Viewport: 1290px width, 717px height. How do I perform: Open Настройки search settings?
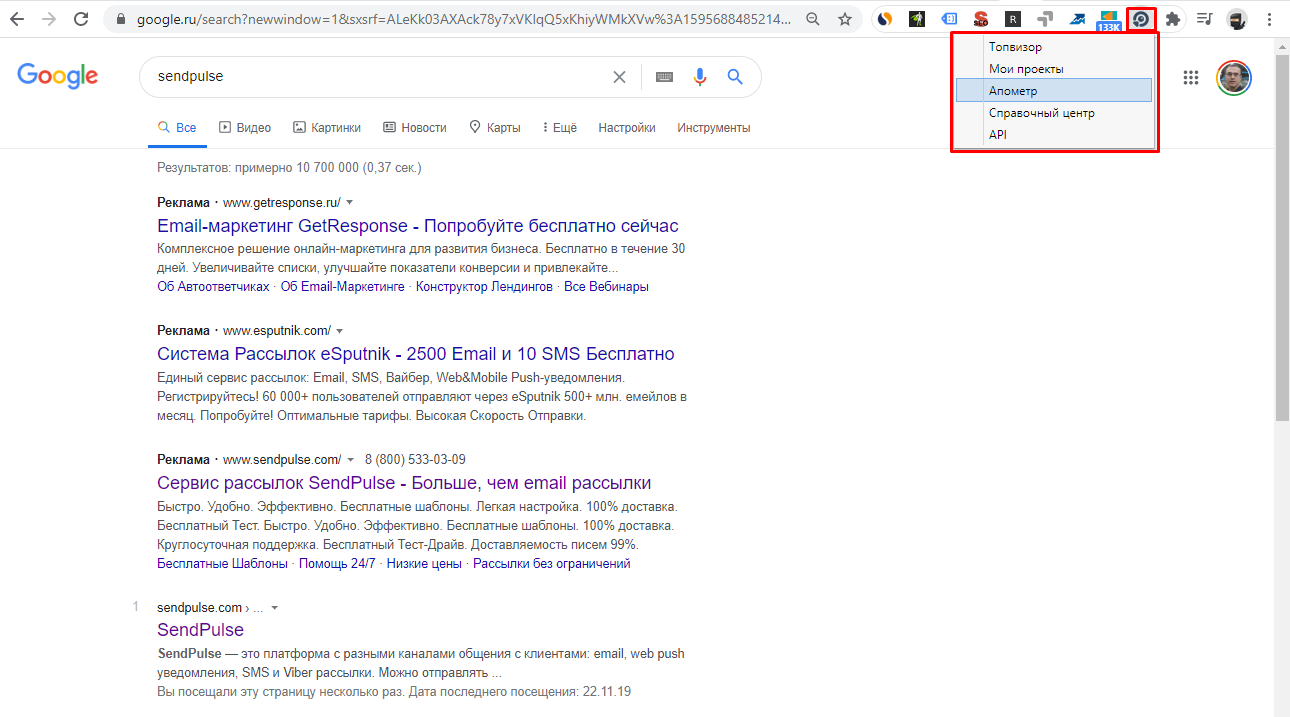(x=627, y=128)
